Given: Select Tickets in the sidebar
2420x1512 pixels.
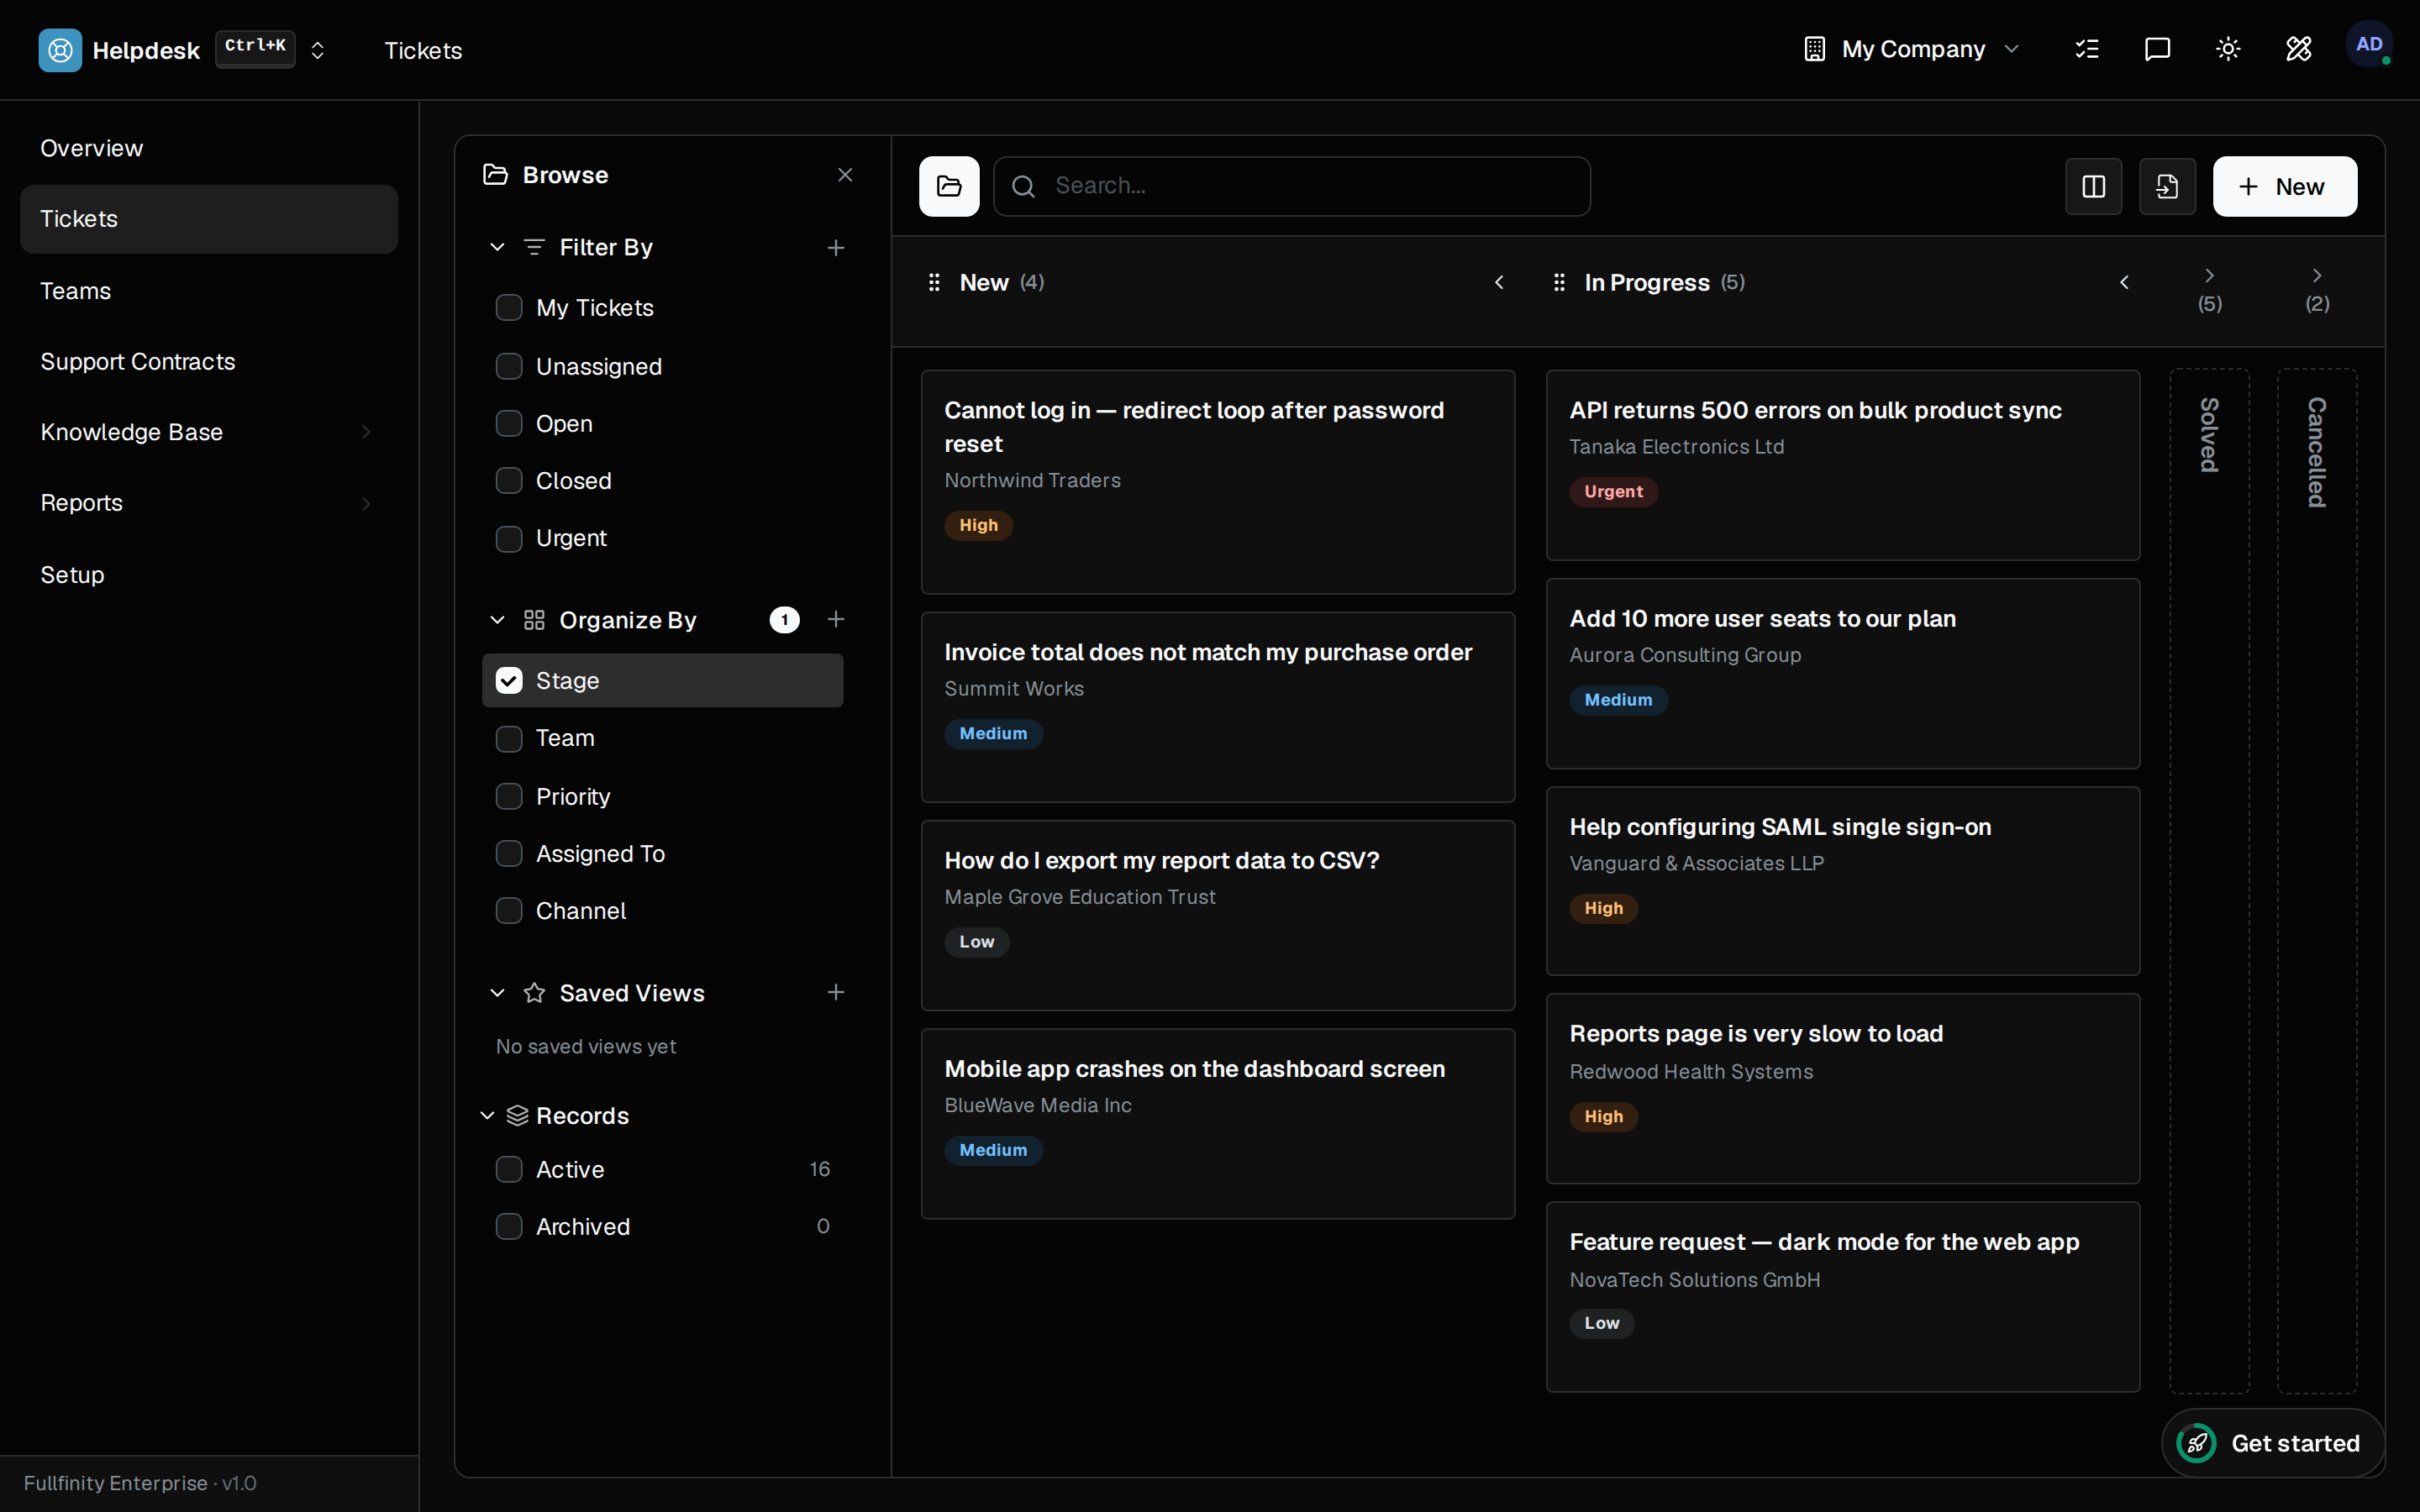Looking at the screenshot, I should point(209,219).
